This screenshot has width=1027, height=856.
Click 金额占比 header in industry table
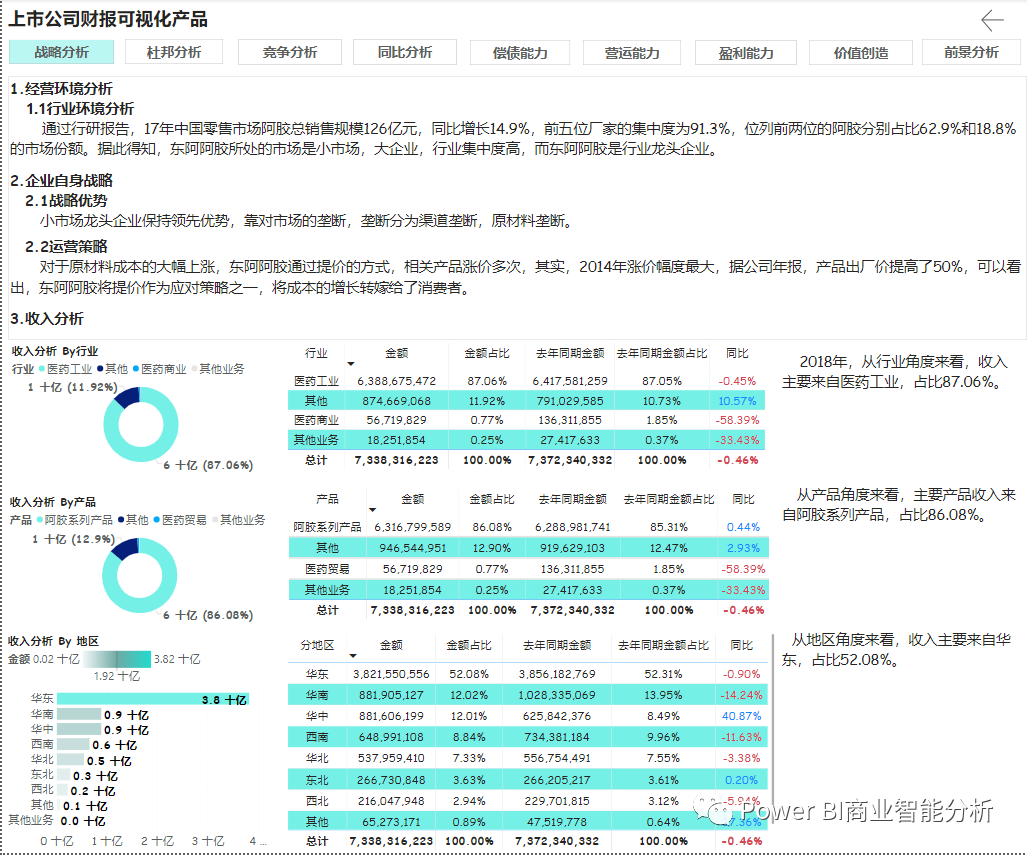(x=487, y=353)
